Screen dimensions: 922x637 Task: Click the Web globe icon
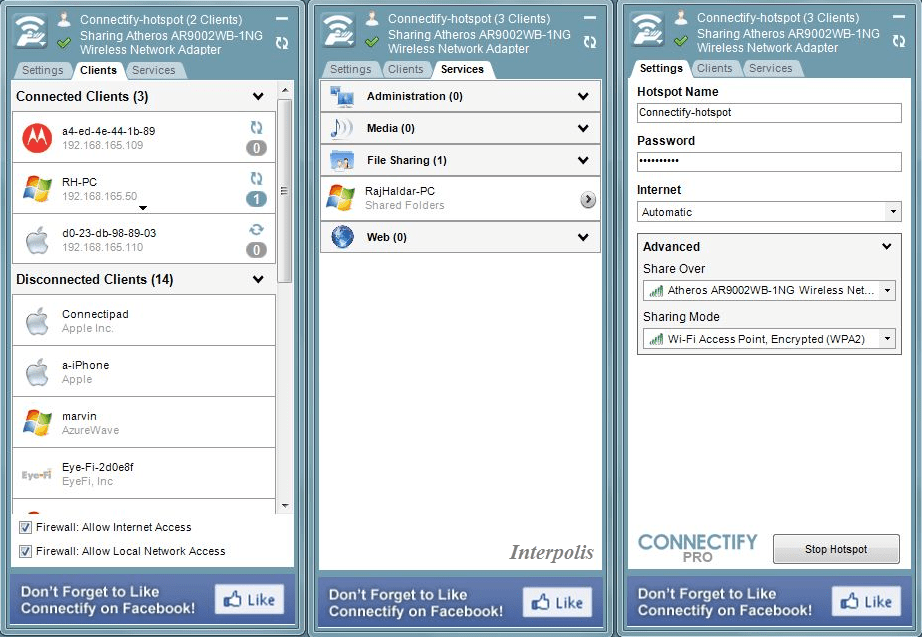pyautogui.click(x=342, y=237)
